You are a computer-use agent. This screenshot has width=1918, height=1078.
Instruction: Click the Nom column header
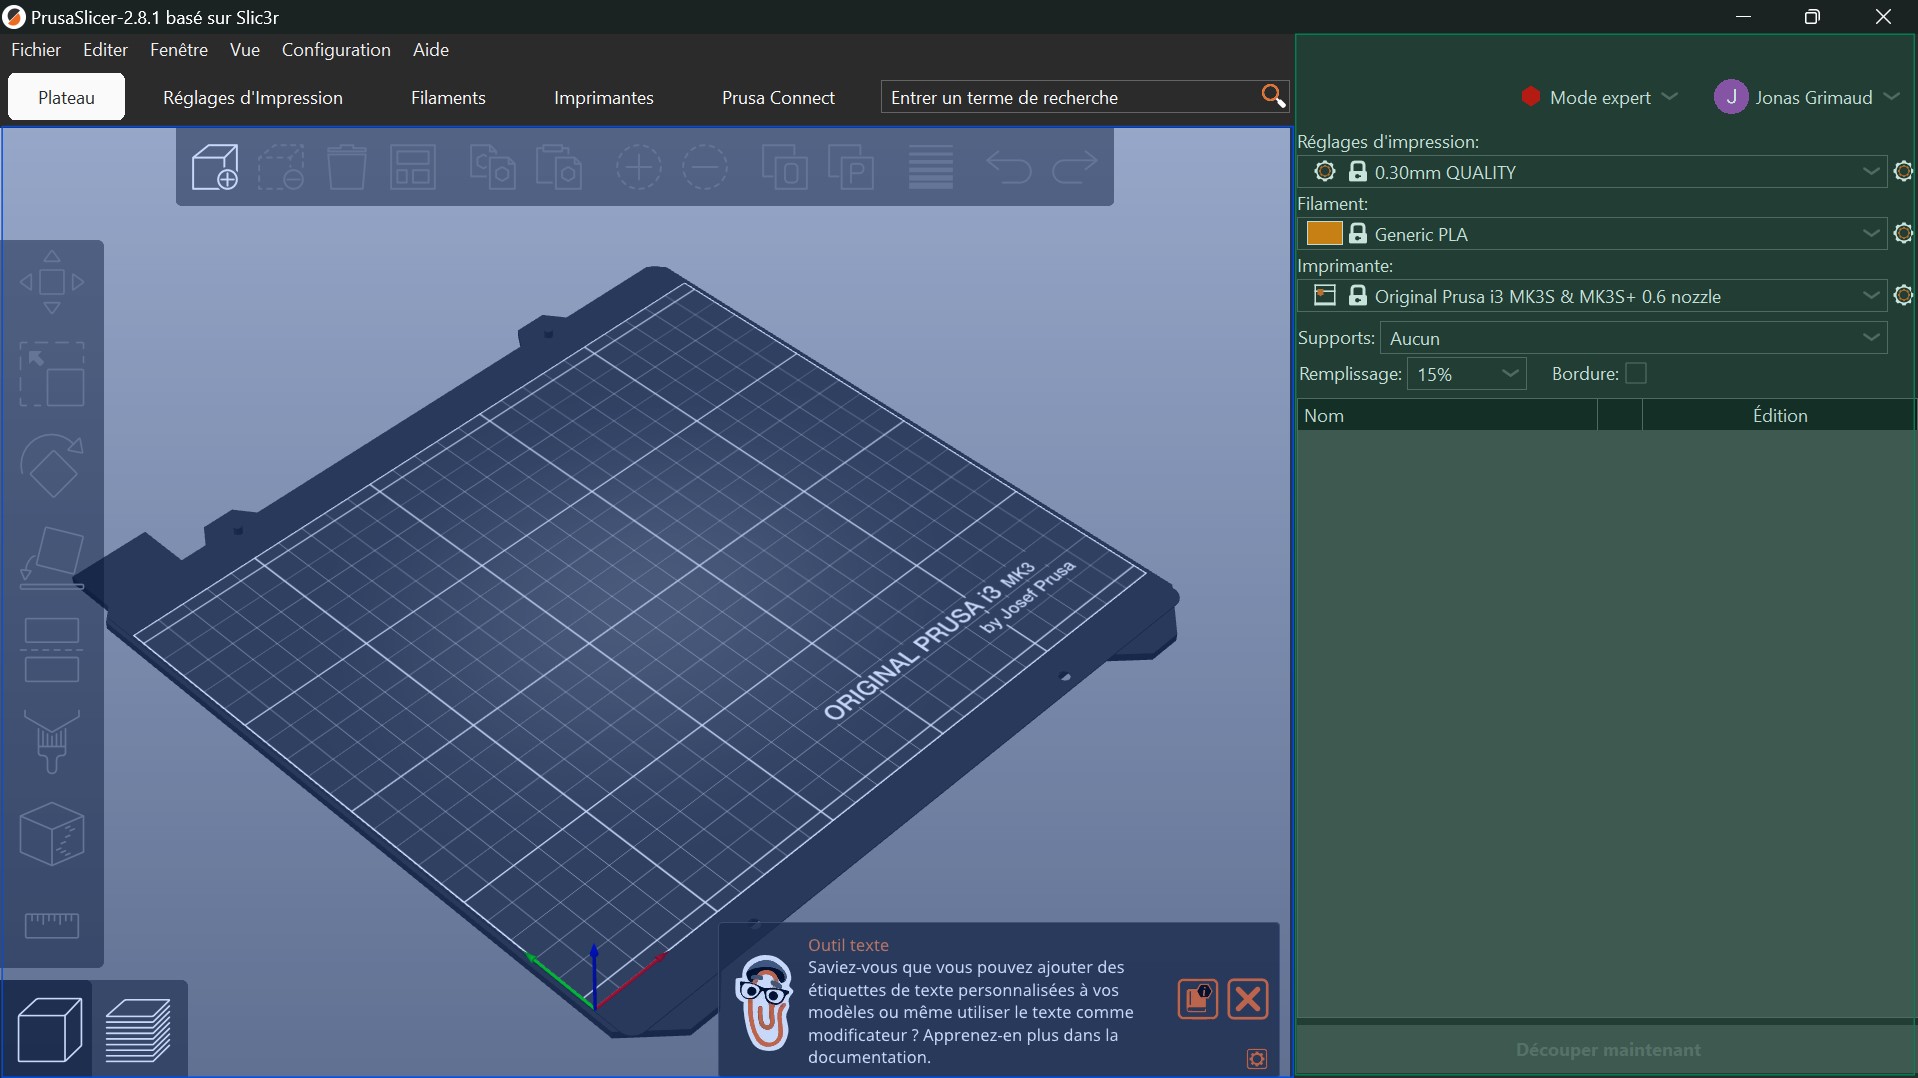1447,415
